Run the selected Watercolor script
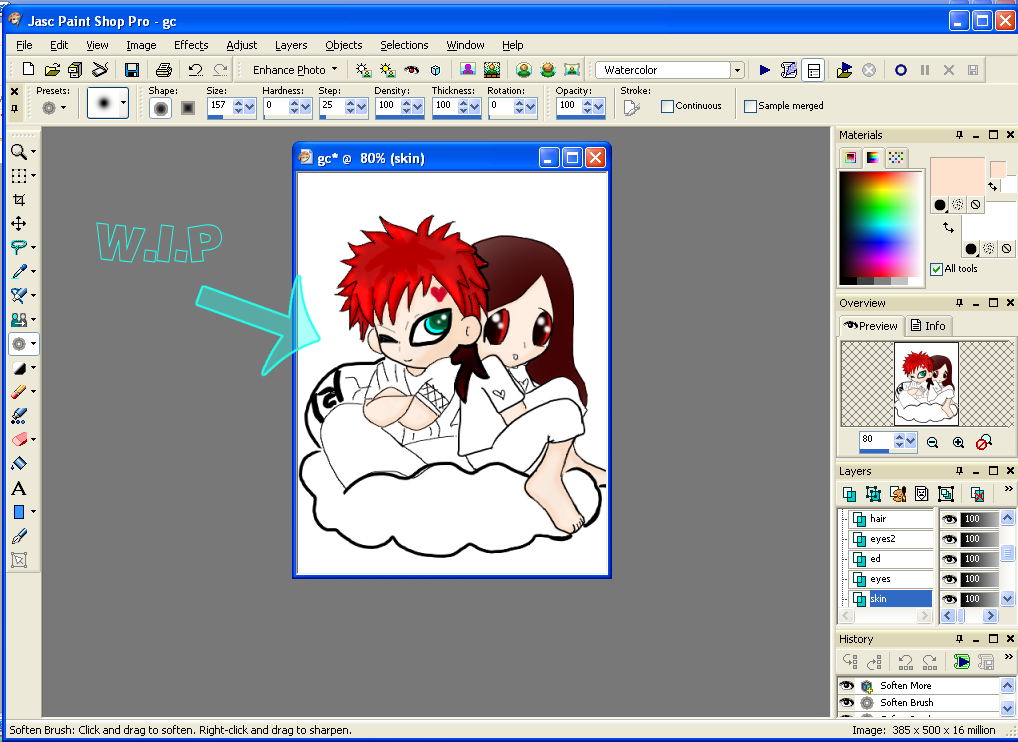The image size is (1018, 742). click(765, 69)
